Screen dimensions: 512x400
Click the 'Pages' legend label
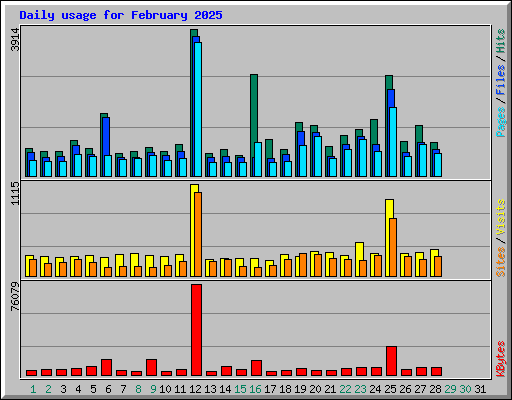(x=501, y=122)
